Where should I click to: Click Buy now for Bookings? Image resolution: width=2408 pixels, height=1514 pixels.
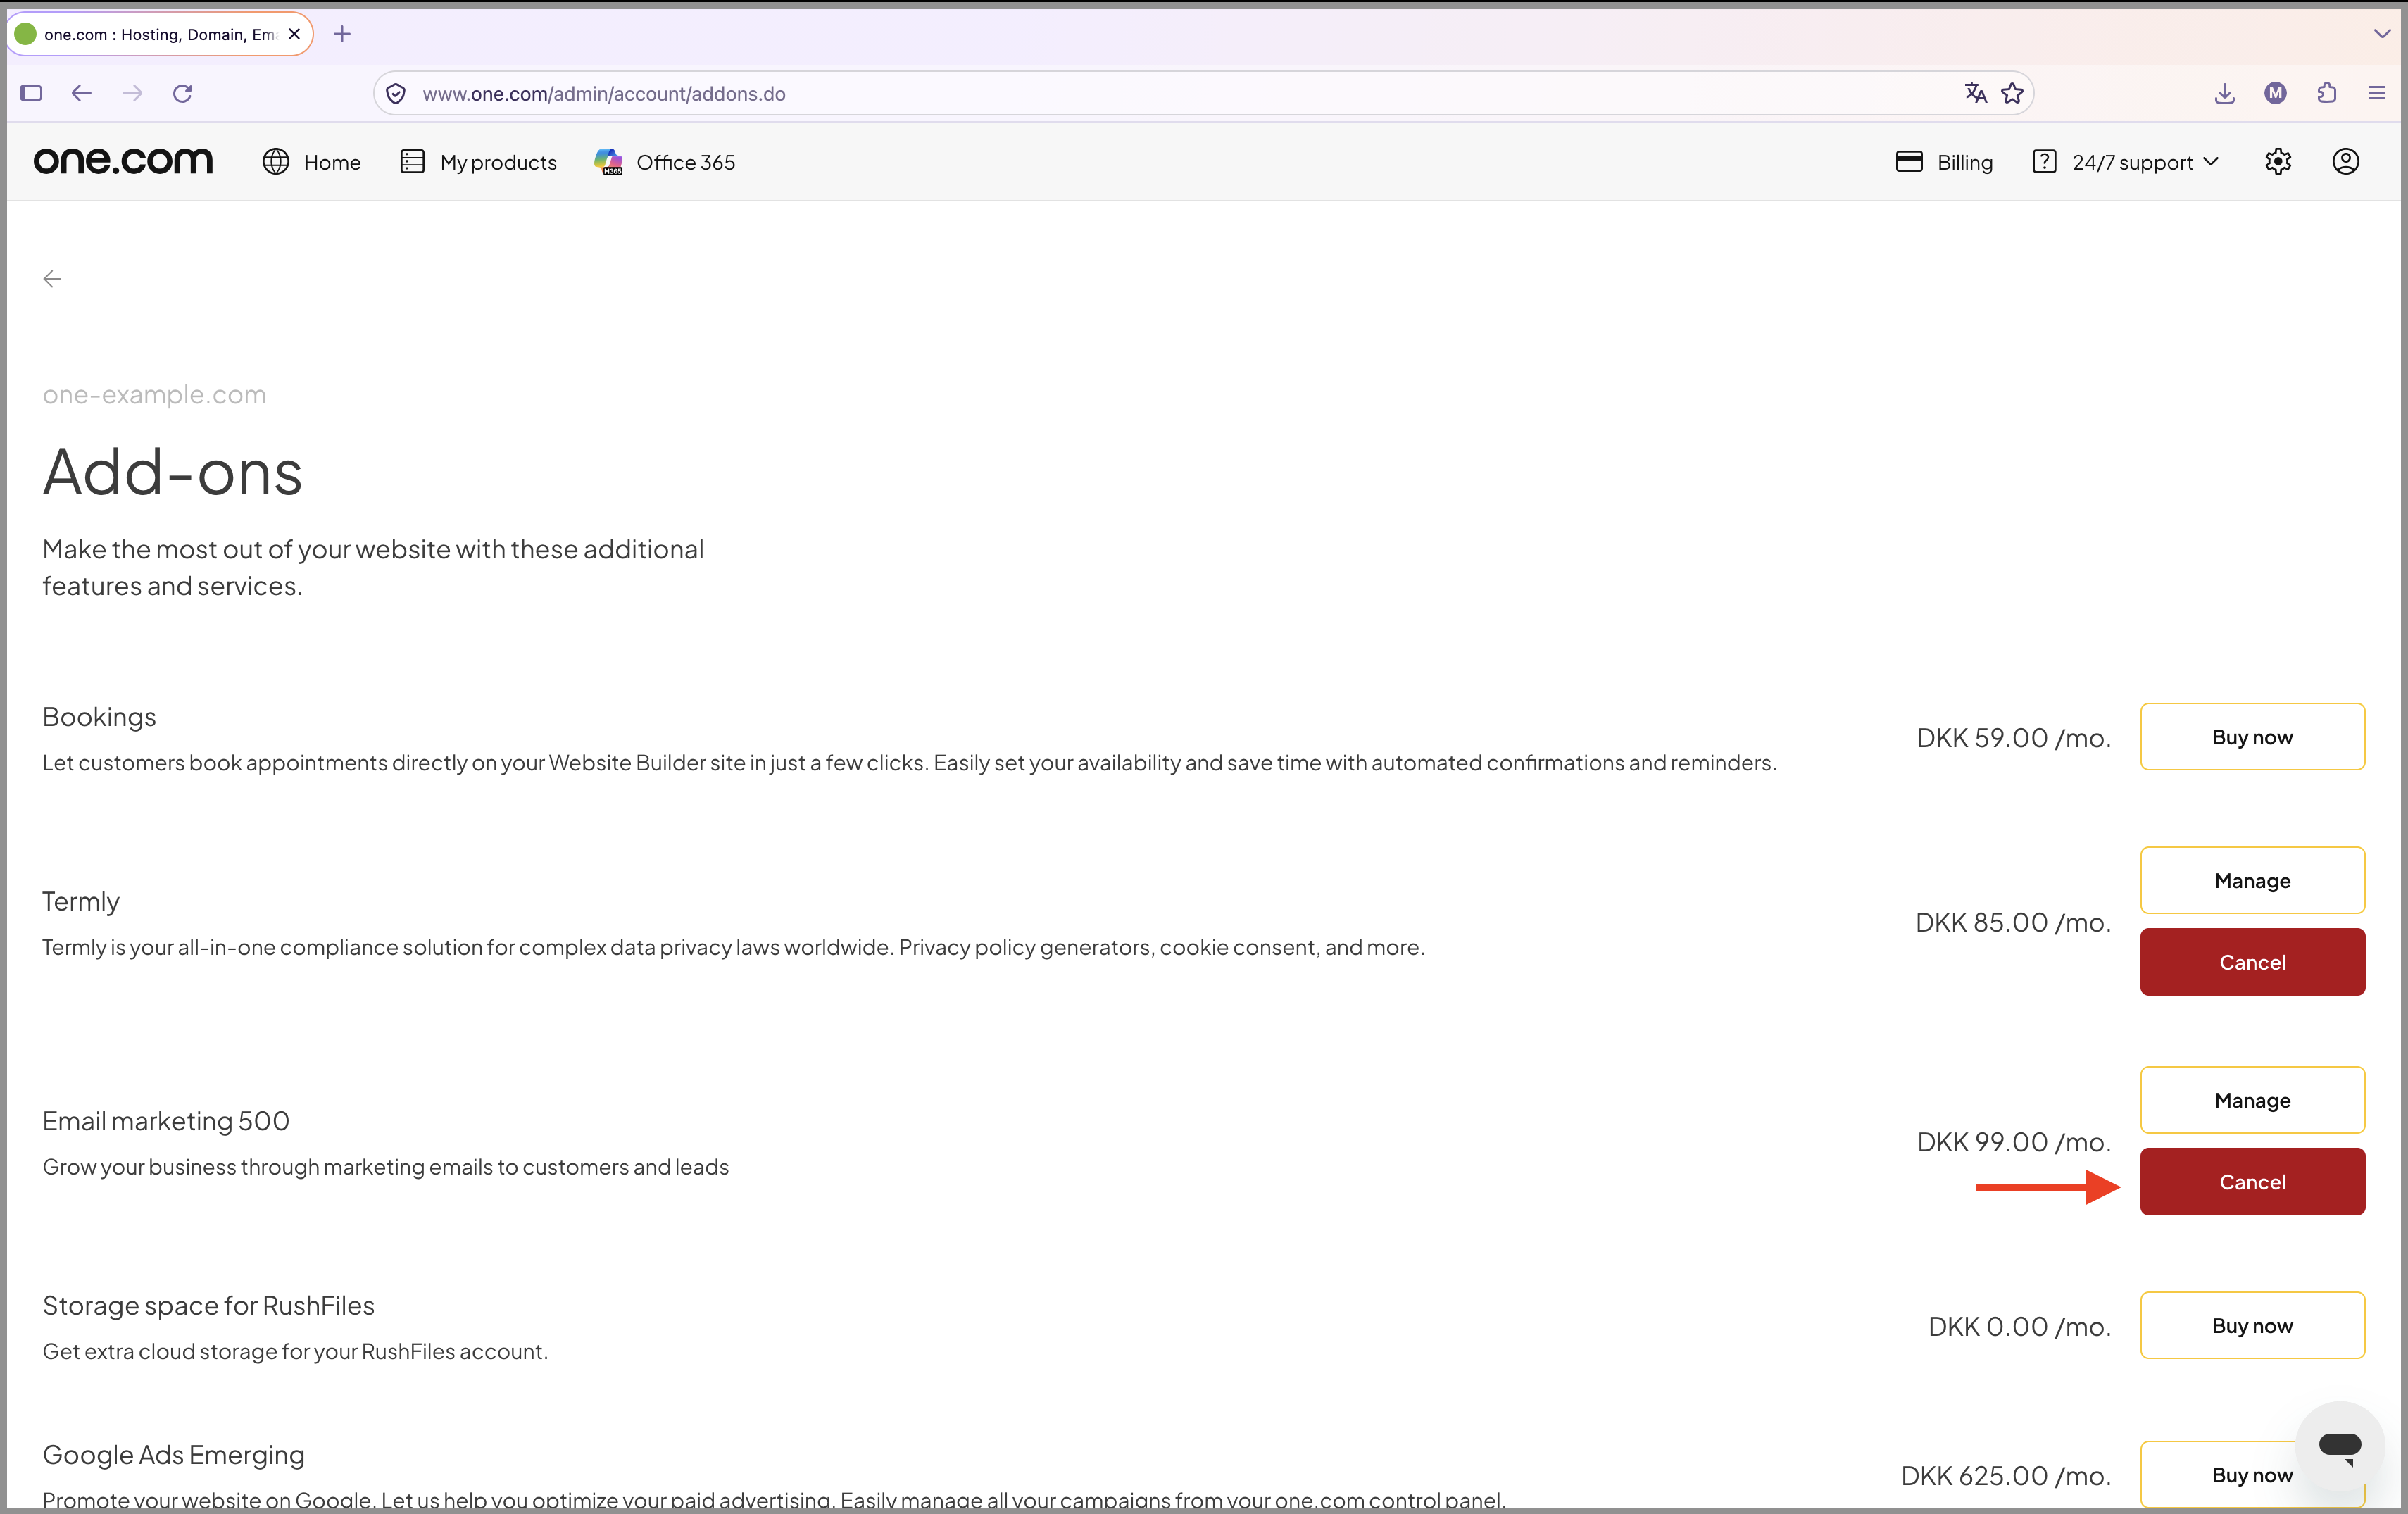(2252, 737)
